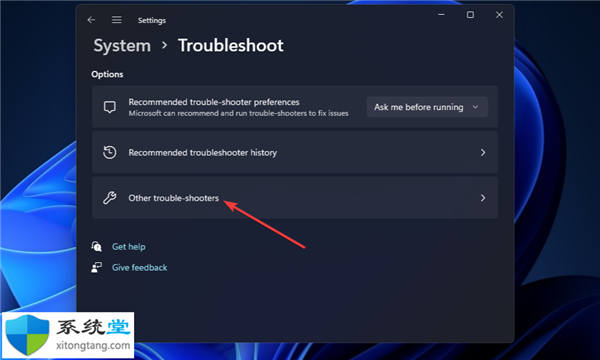
Task: Minimize the Settings window
Action: coord(441,15)
